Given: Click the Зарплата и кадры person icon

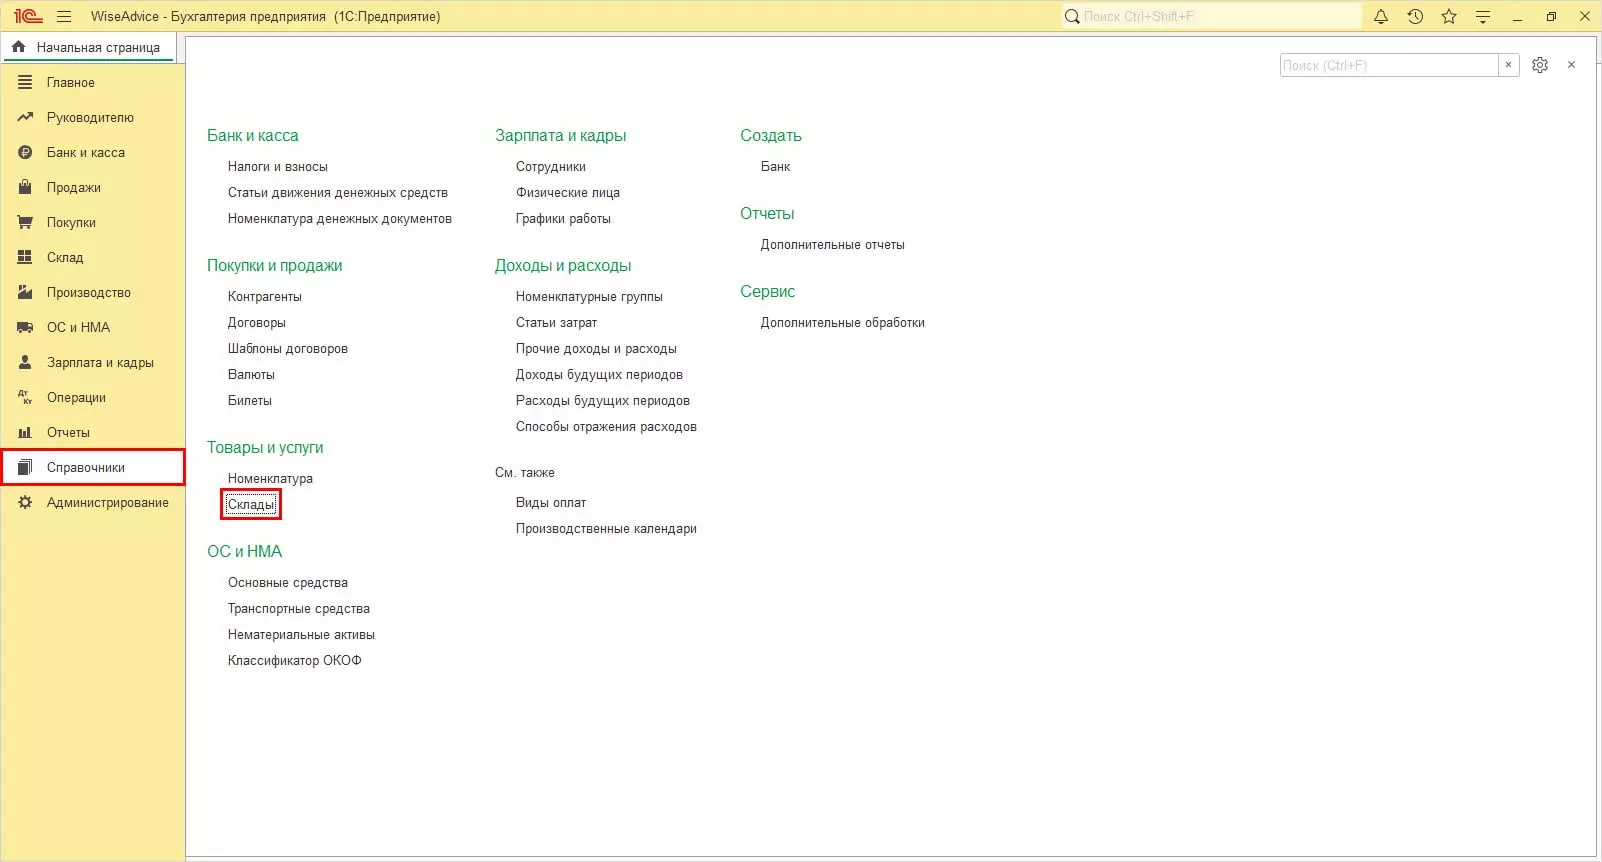Looking at the screenshot, I should tap(25, 362).
